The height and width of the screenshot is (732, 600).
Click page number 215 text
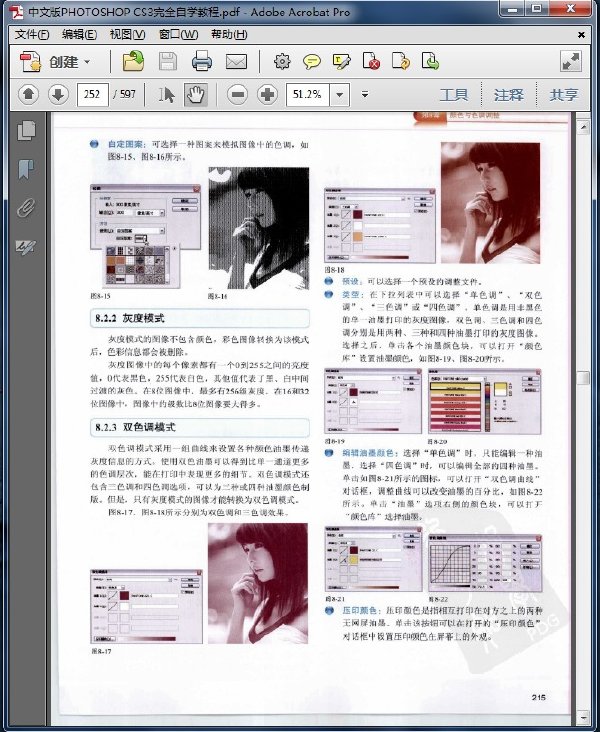tap(538, 697)
